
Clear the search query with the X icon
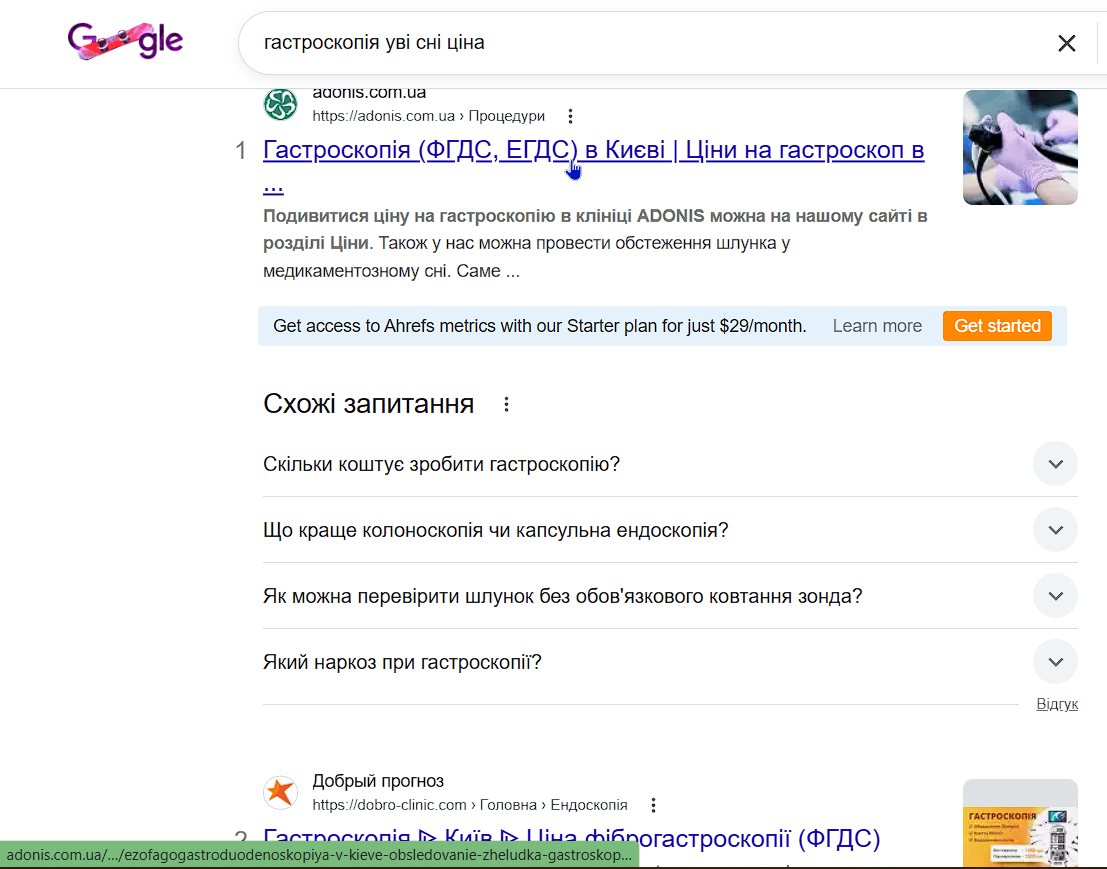1066,43
